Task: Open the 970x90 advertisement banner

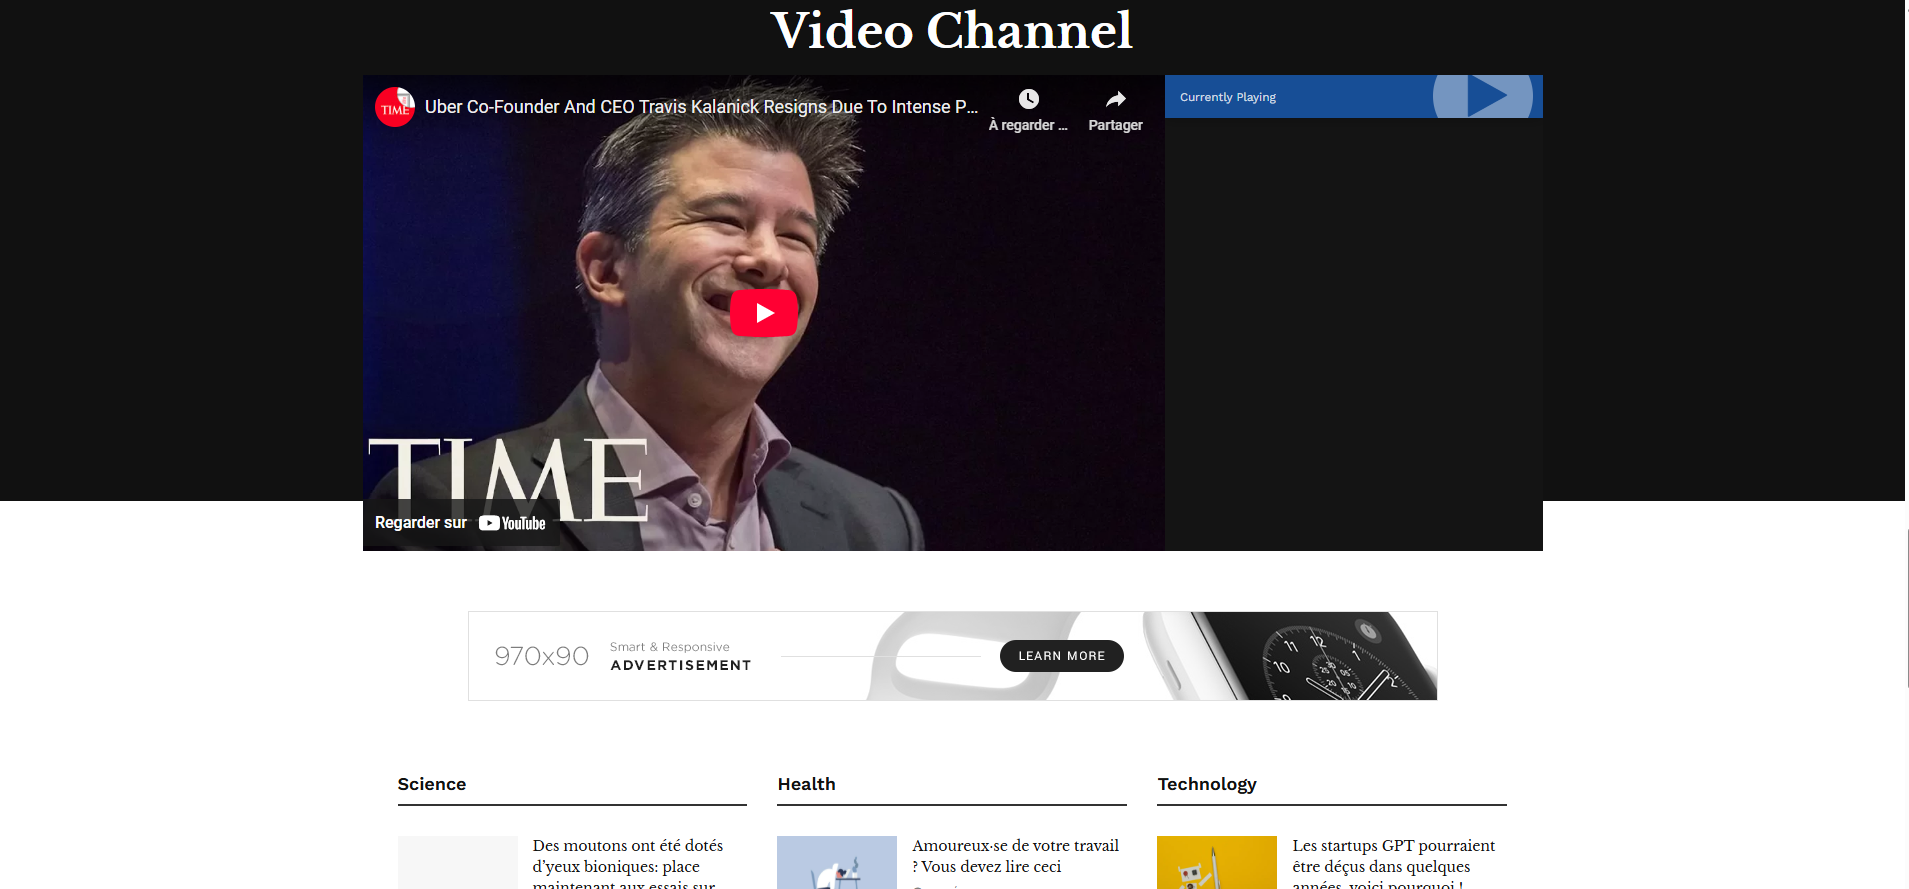Action: (953, 656)
